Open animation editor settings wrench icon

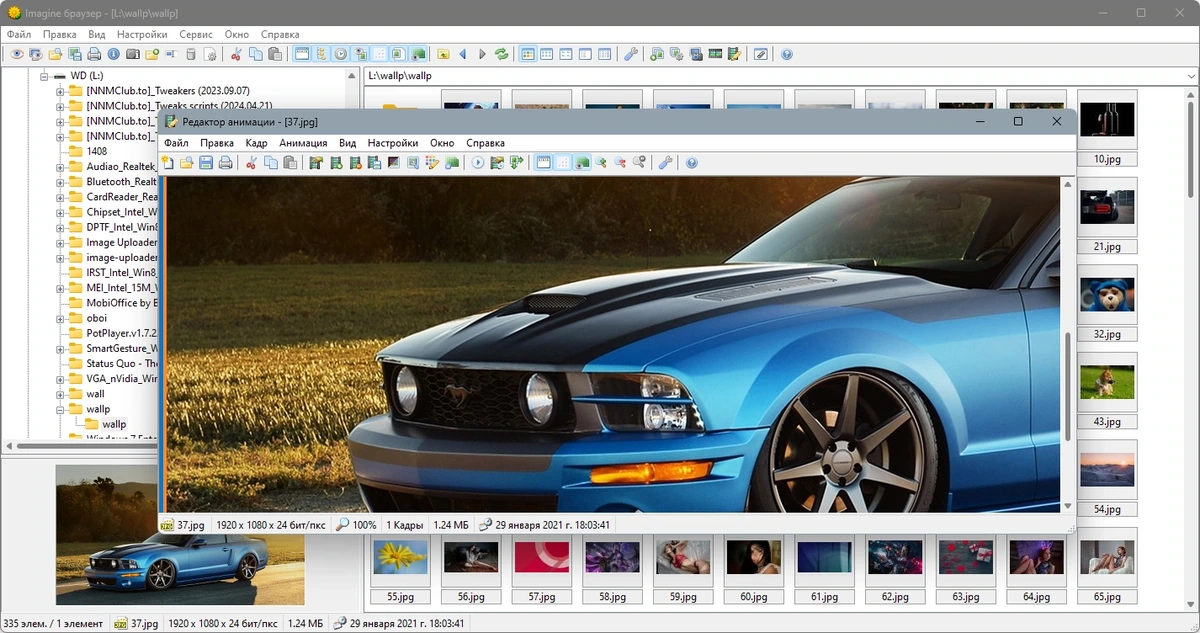pyautogui.click(x=665, y=162)
